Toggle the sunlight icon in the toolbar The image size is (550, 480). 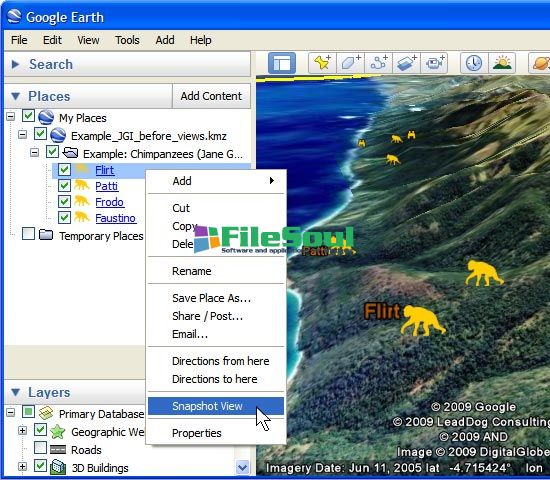[x=502, y=63]
